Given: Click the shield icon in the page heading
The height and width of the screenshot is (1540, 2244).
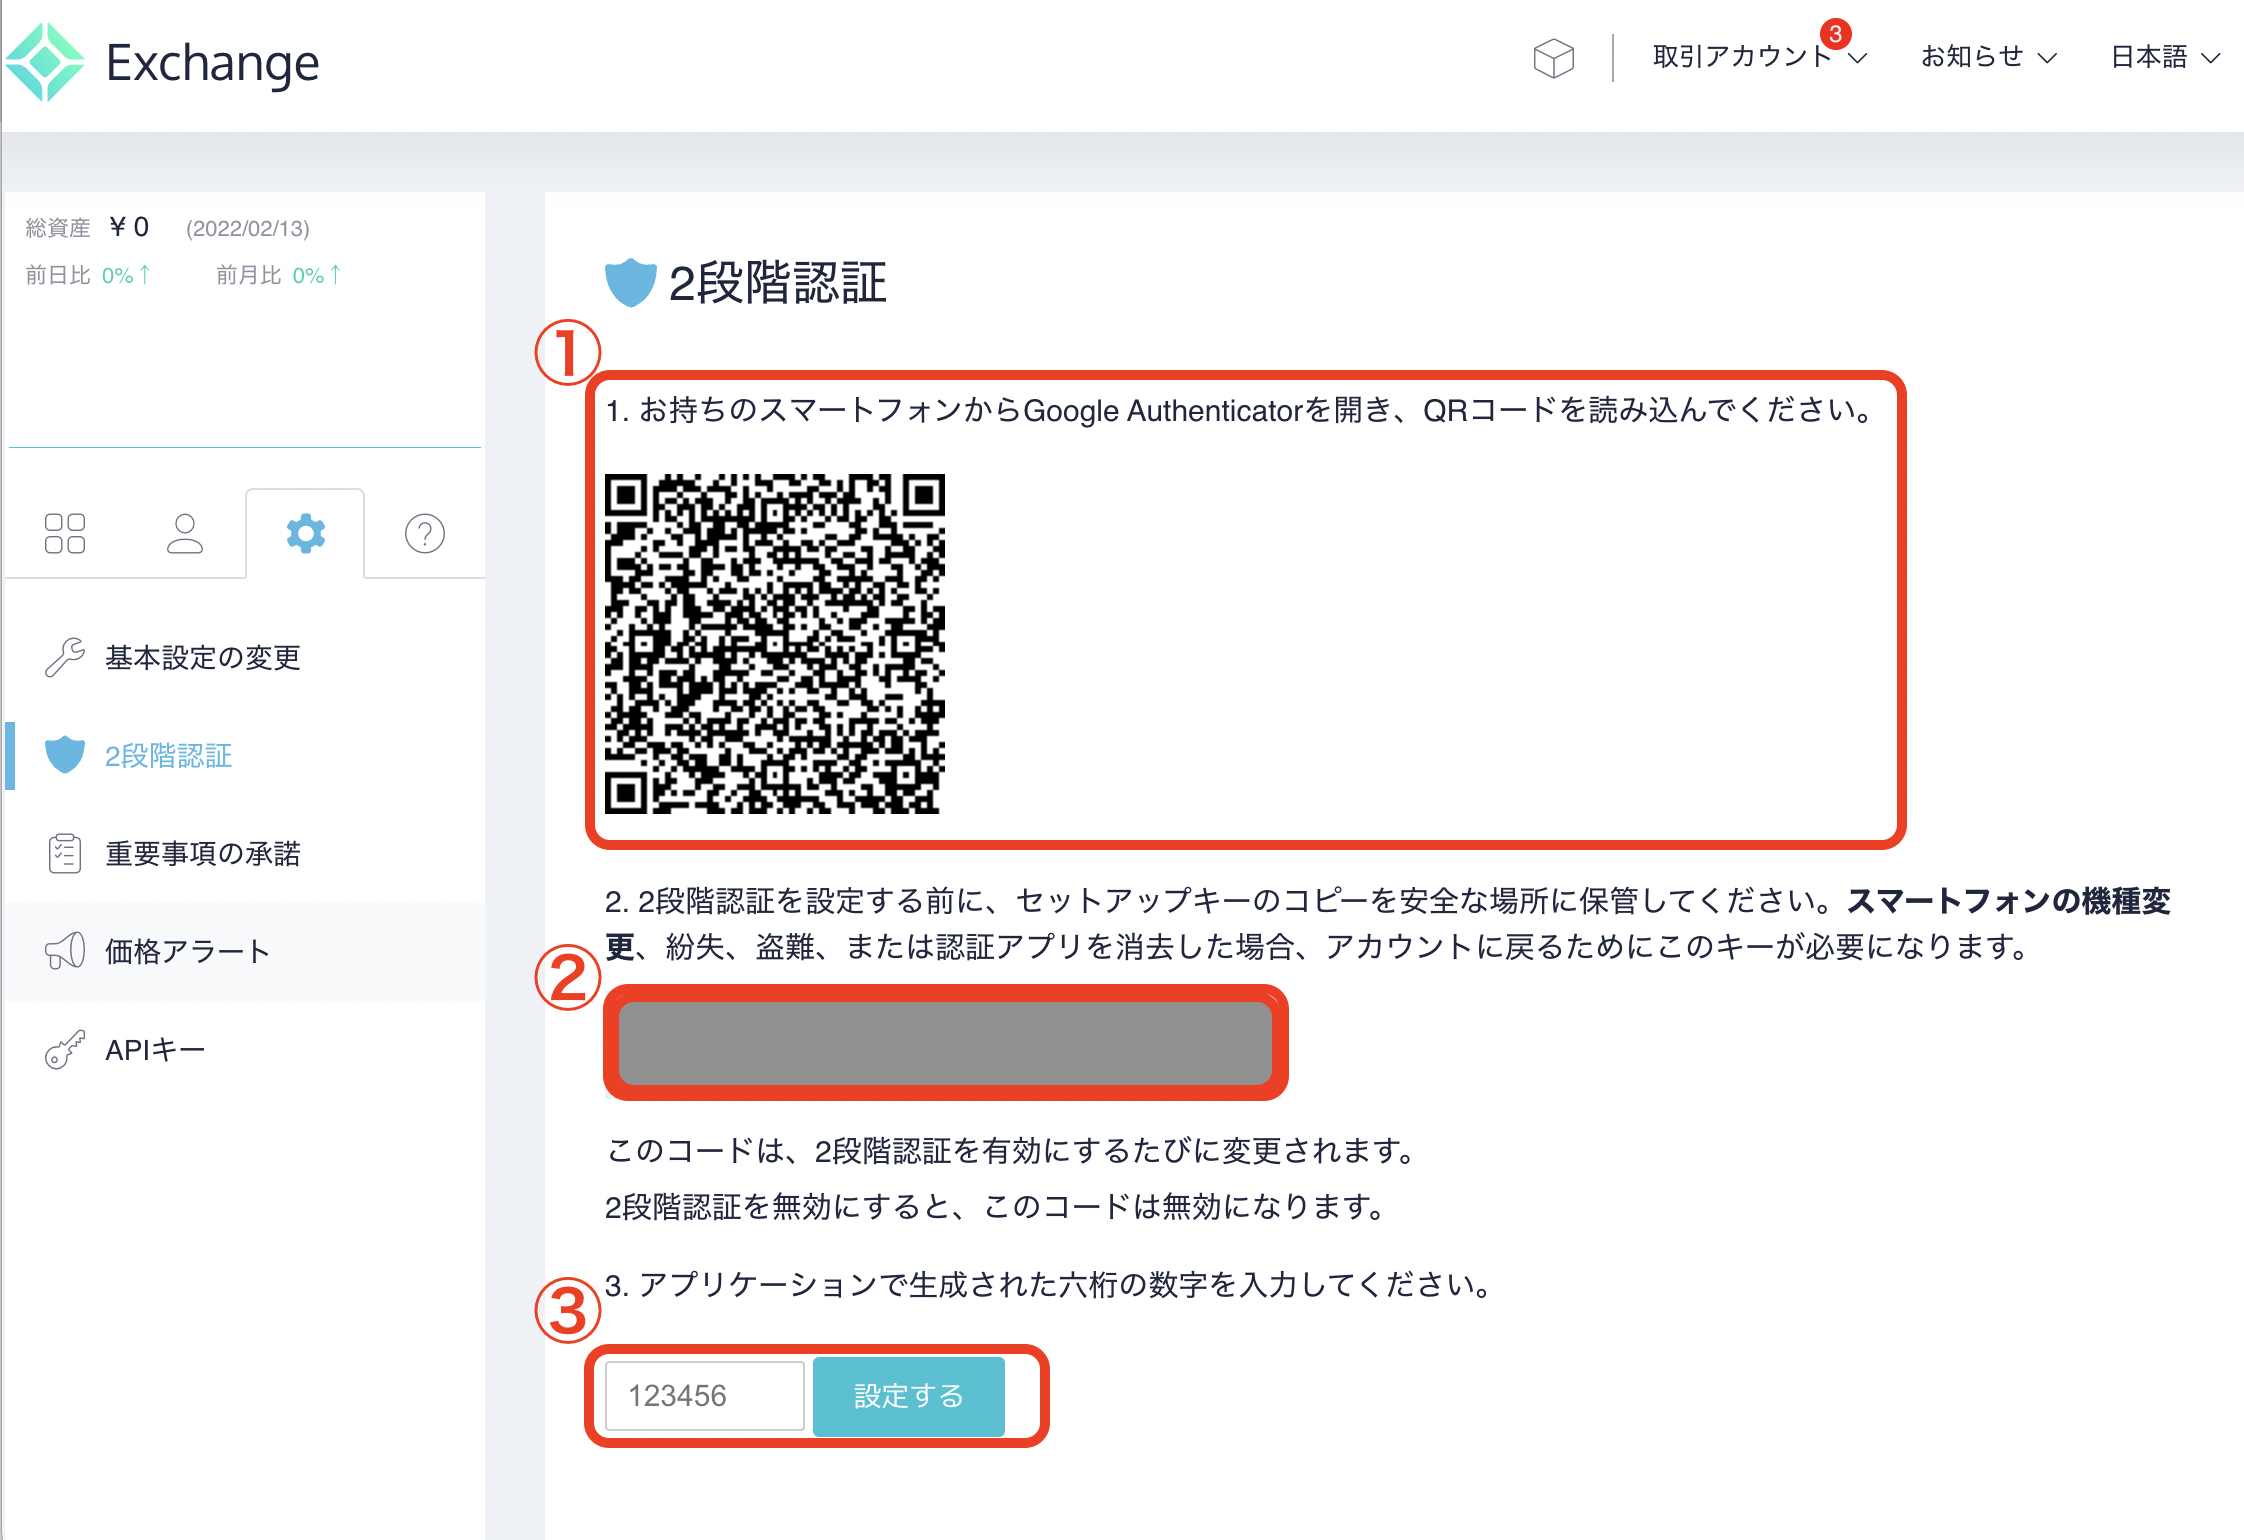Looking at the screenshot, I should 631,283.
